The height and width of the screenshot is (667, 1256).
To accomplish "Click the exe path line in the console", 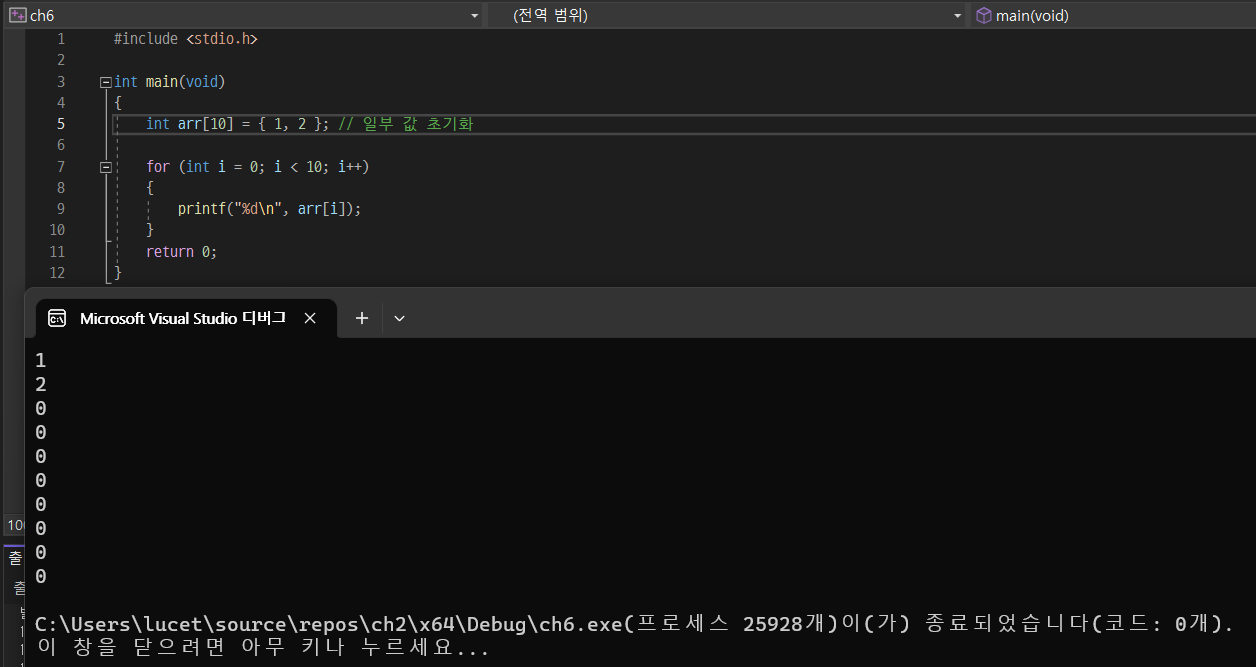I will click(634, 624).
